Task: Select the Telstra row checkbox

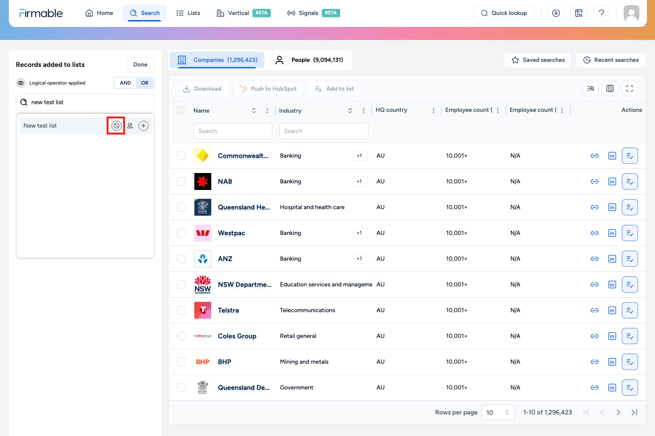Action: point(181,310)
